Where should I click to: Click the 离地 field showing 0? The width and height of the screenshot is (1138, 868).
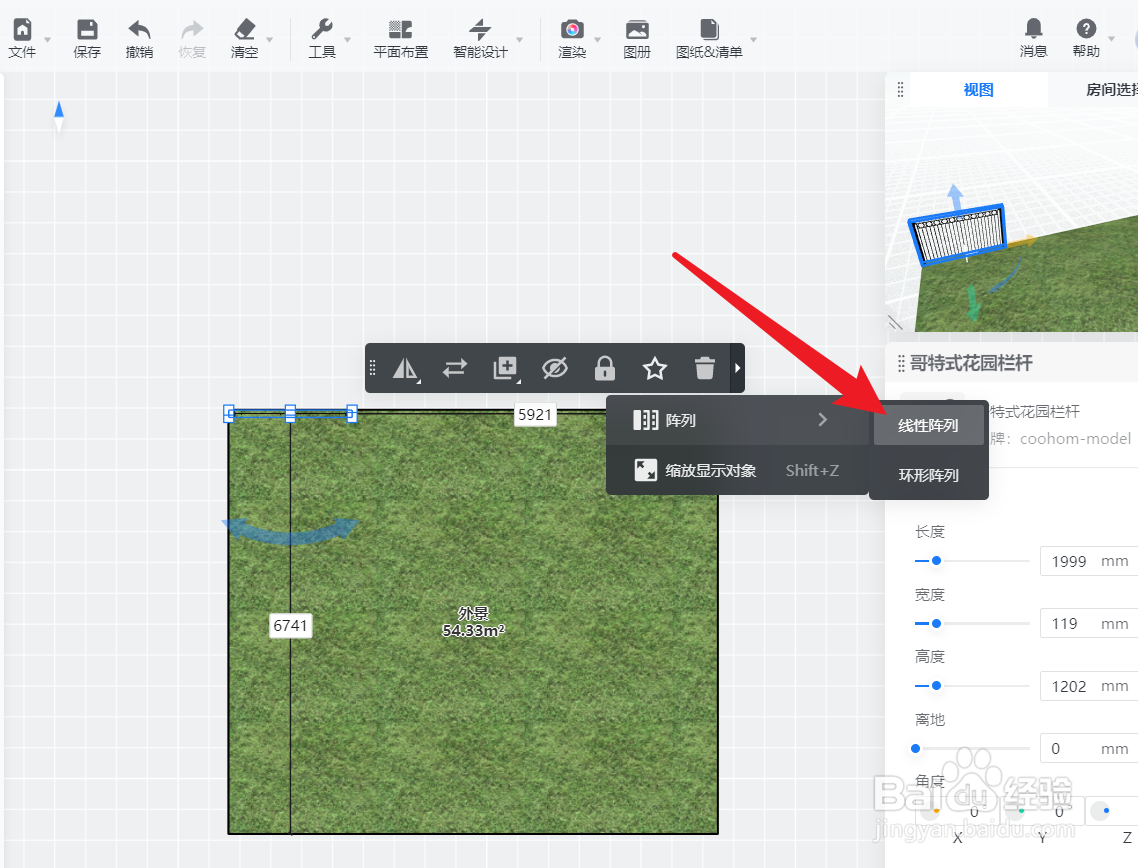[x=1089, y=748]
